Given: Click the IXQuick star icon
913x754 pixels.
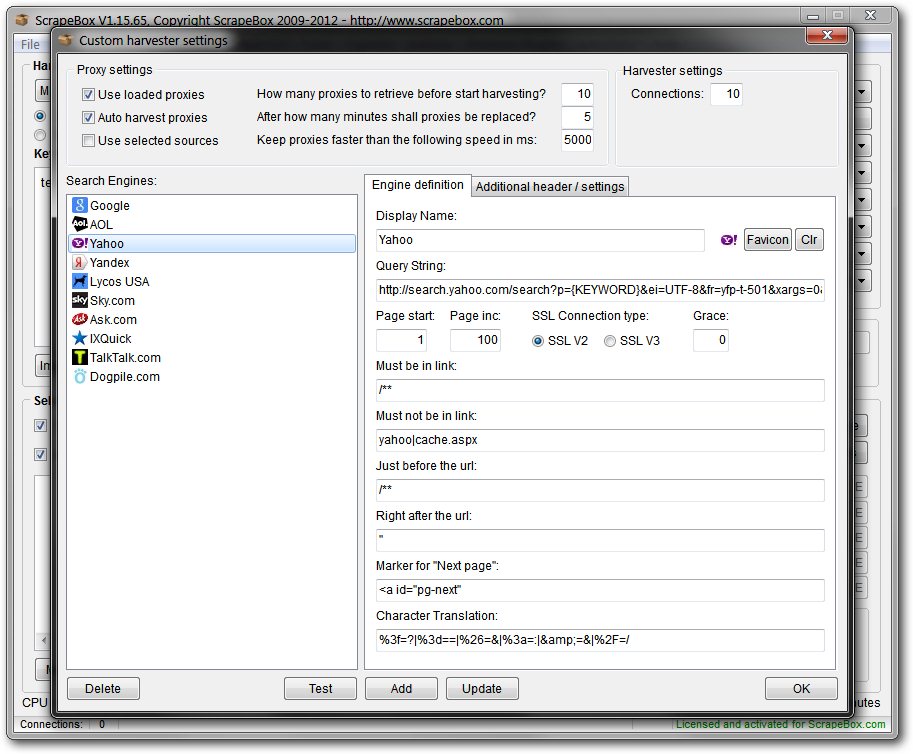Looking at the screenshot, I should coord(80,338).
